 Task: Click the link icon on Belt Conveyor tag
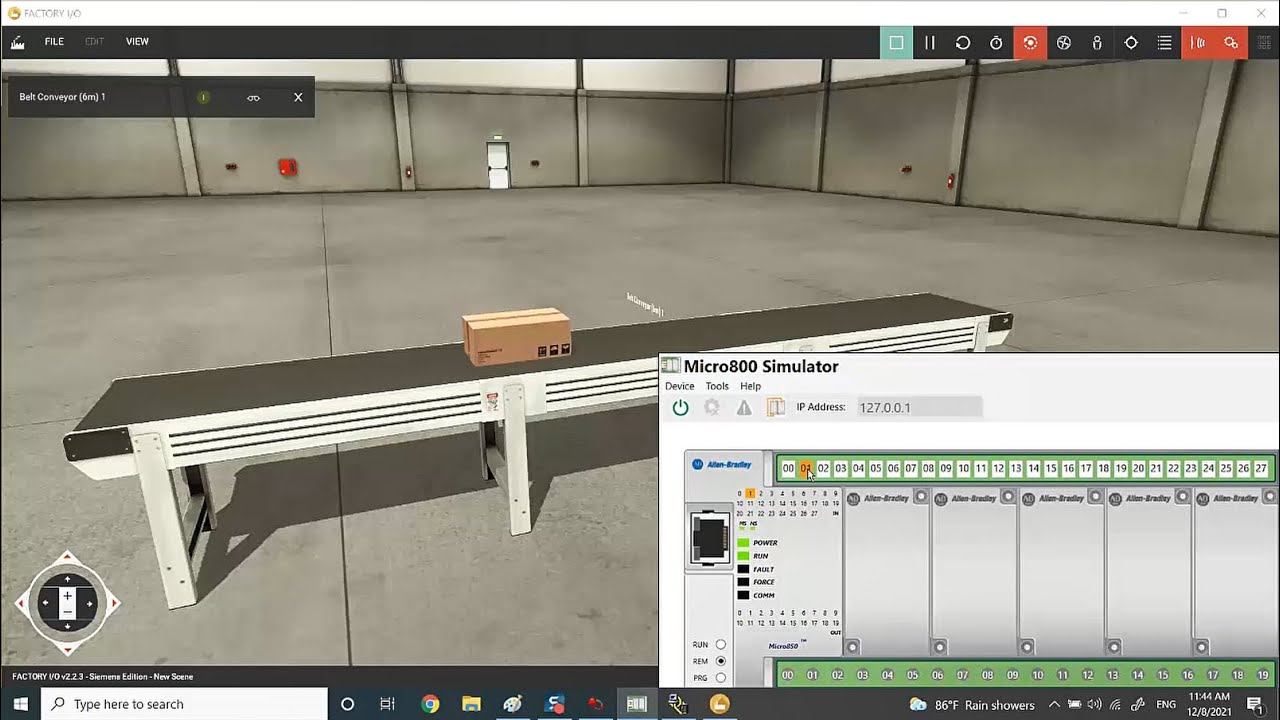click(x=253, y=97)
